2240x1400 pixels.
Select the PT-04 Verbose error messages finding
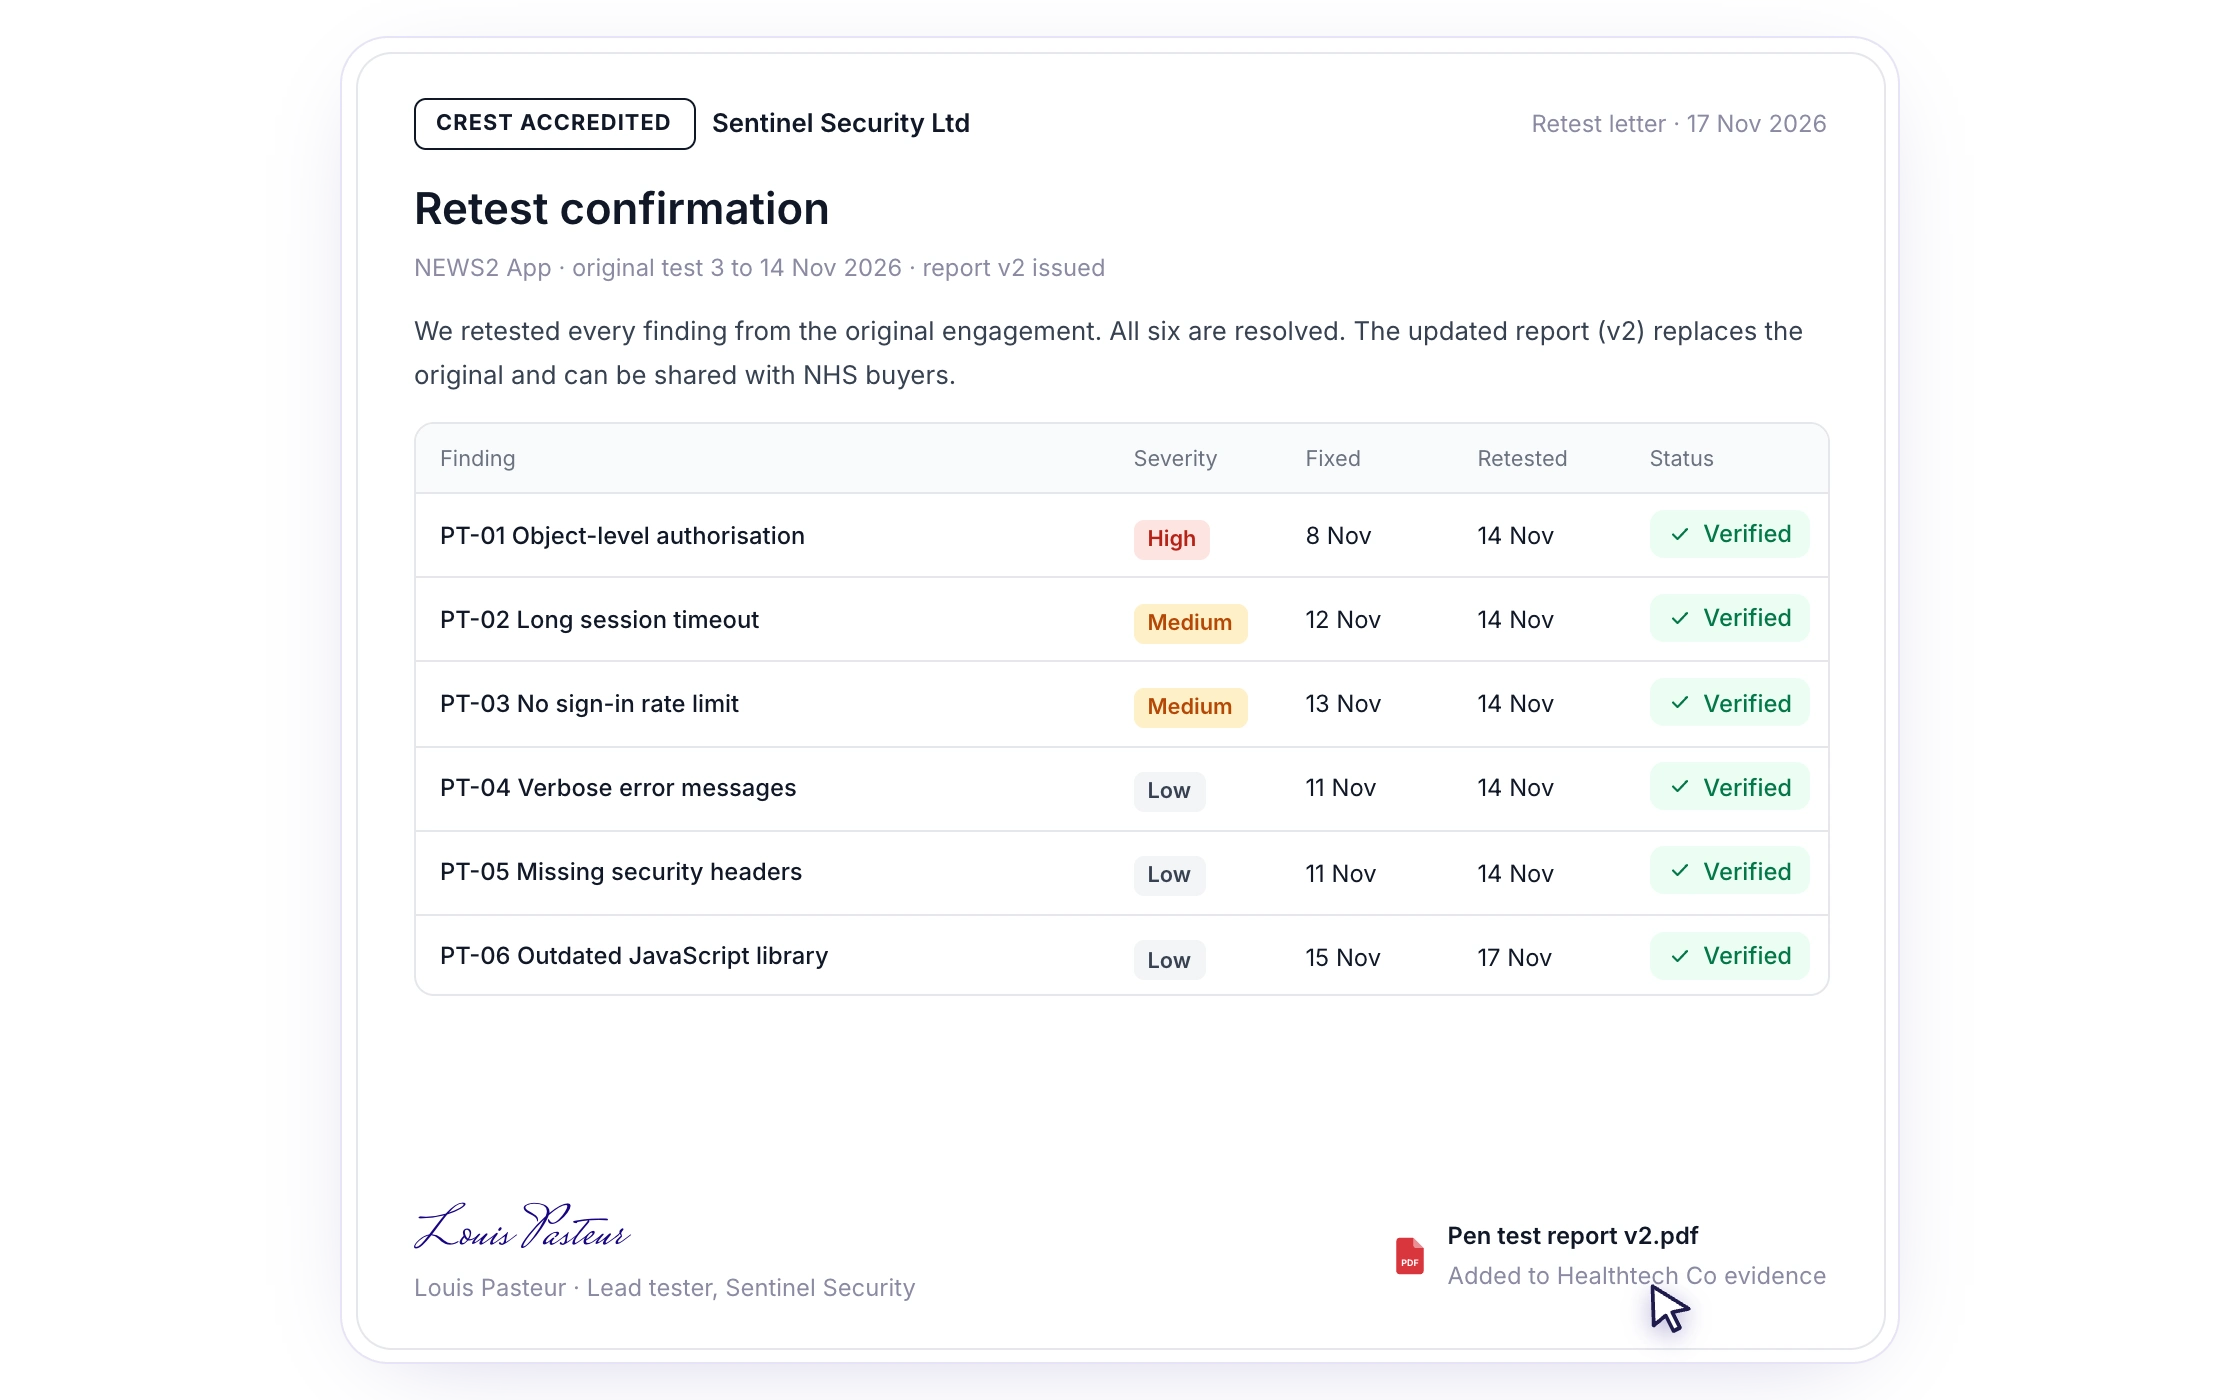pos(618,788)
